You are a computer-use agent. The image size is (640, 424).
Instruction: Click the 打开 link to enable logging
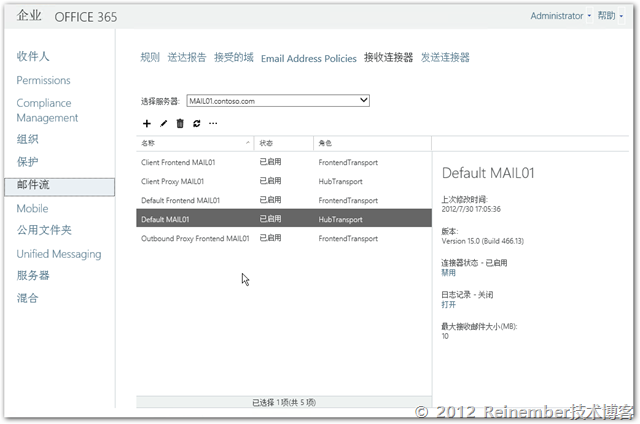pyautogui.click(x=448, y=304)
